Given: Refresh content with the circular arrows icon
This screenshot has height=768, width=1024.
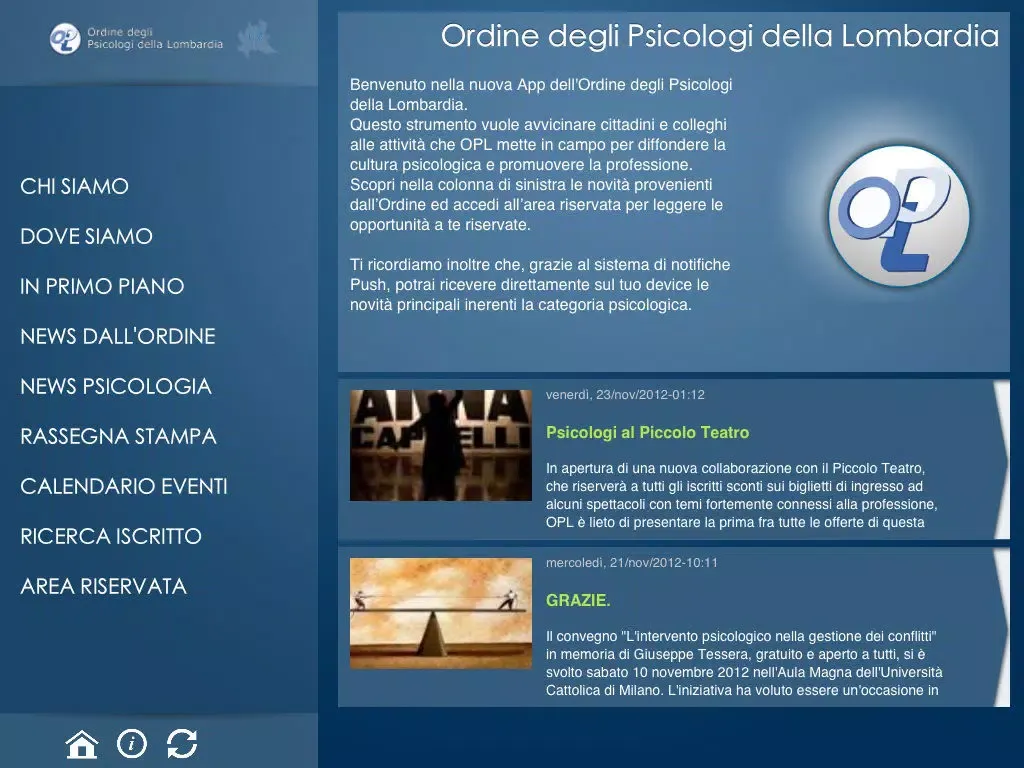Looking at the screenshot, I should (x=182, y=743).
